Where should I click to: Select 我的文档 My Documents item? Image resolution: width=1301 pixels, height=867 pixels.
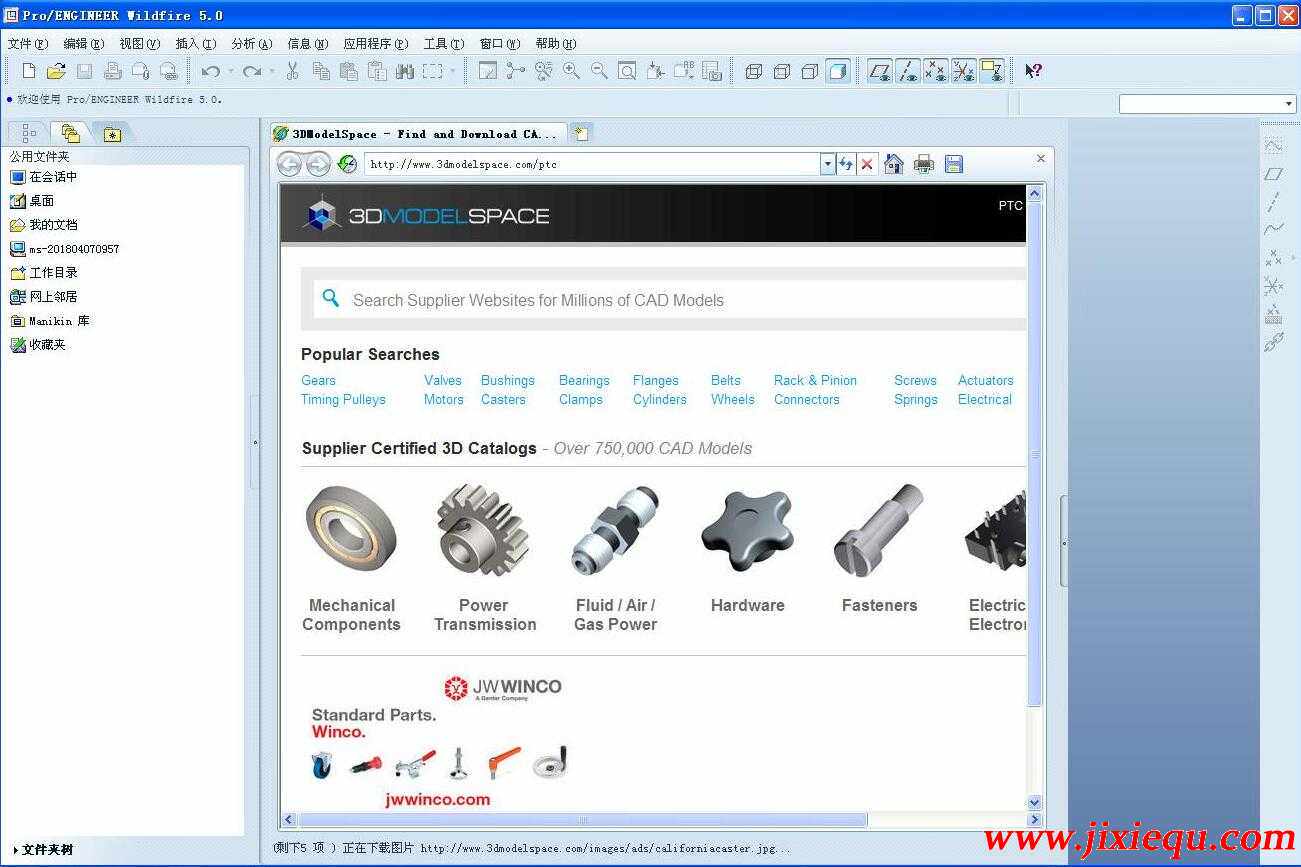44,225
